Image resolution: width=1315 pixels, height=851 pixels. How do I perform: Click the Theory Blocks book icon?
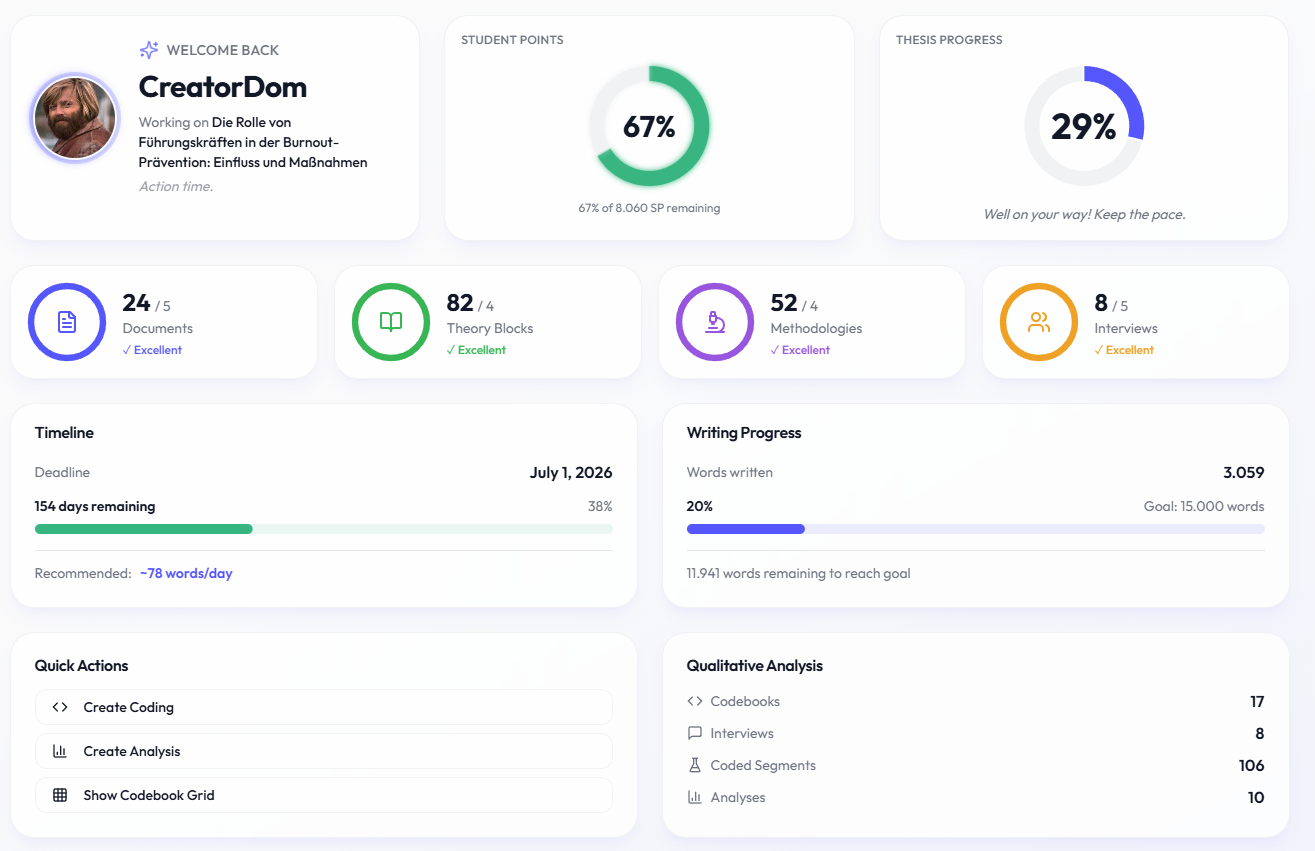[391, 322]
